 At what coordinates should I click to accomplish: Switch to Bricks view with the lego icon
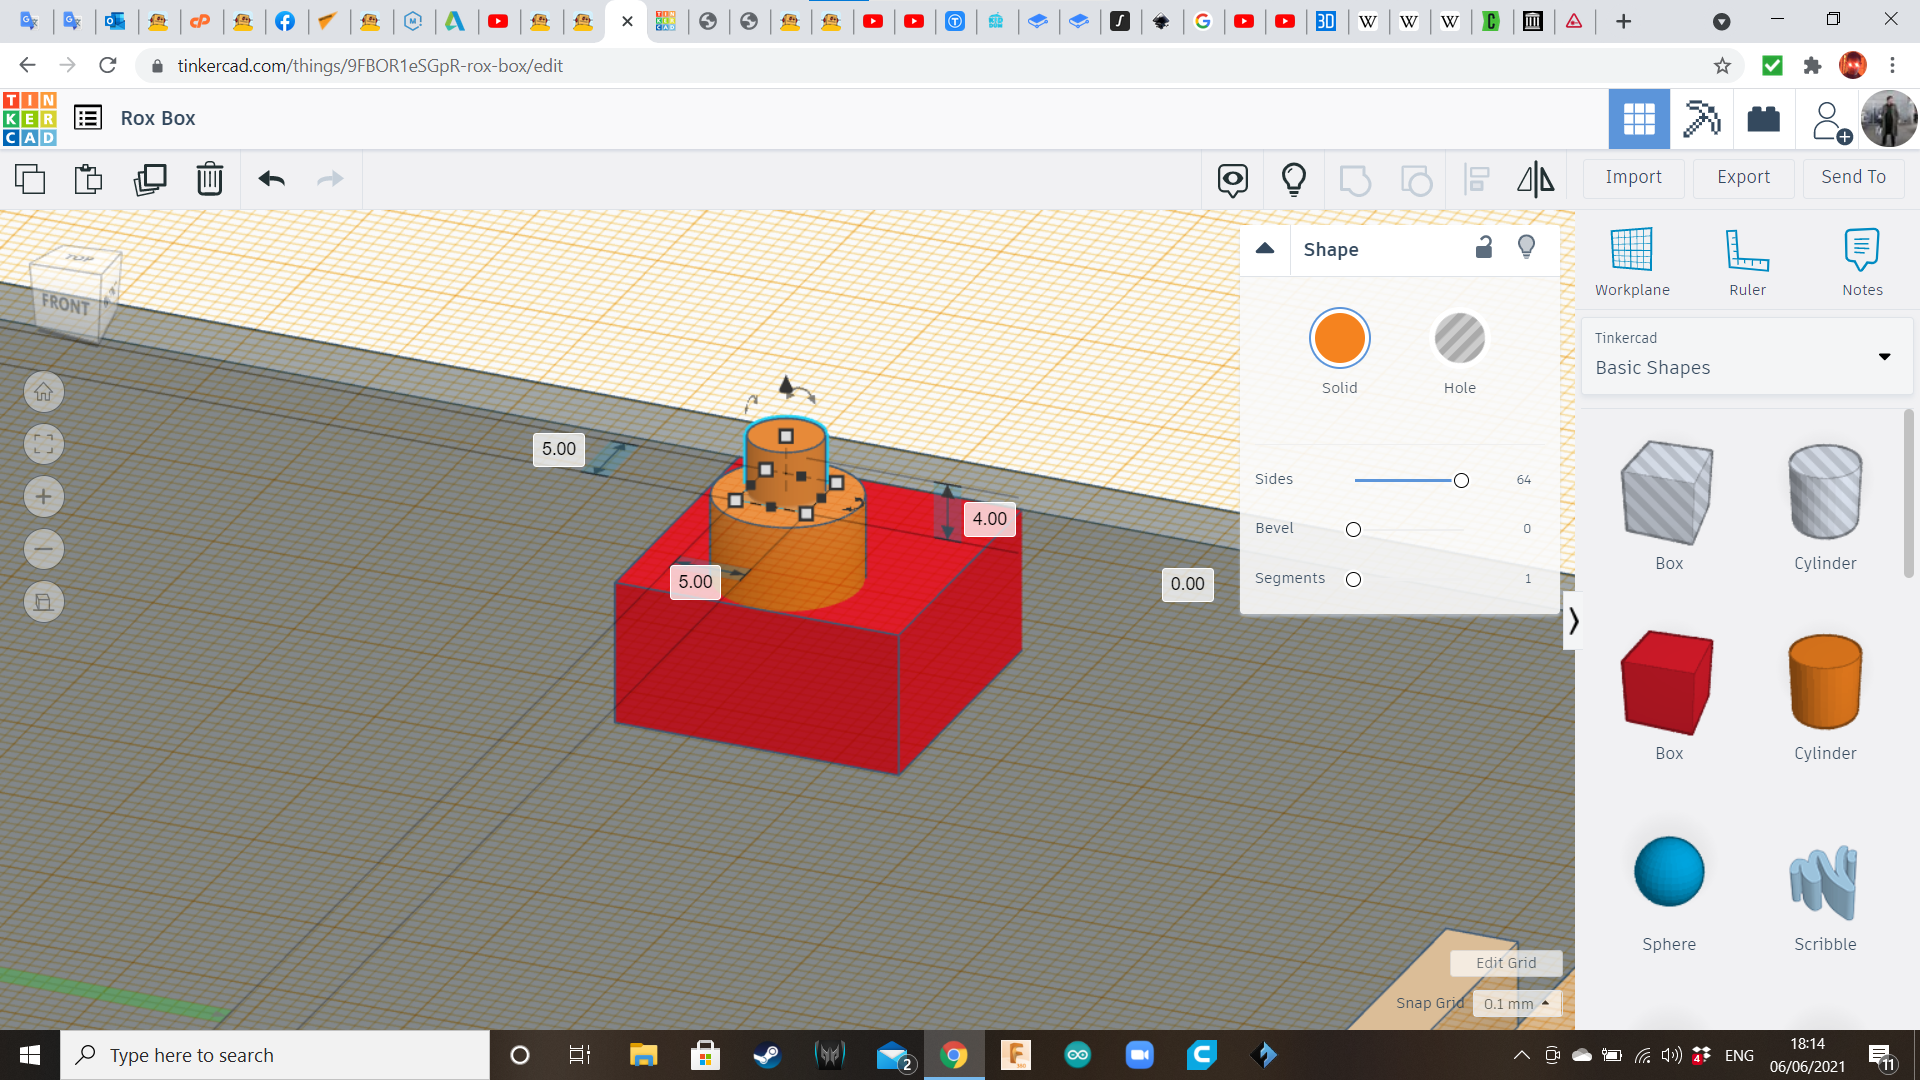[x=1763, y=119]
